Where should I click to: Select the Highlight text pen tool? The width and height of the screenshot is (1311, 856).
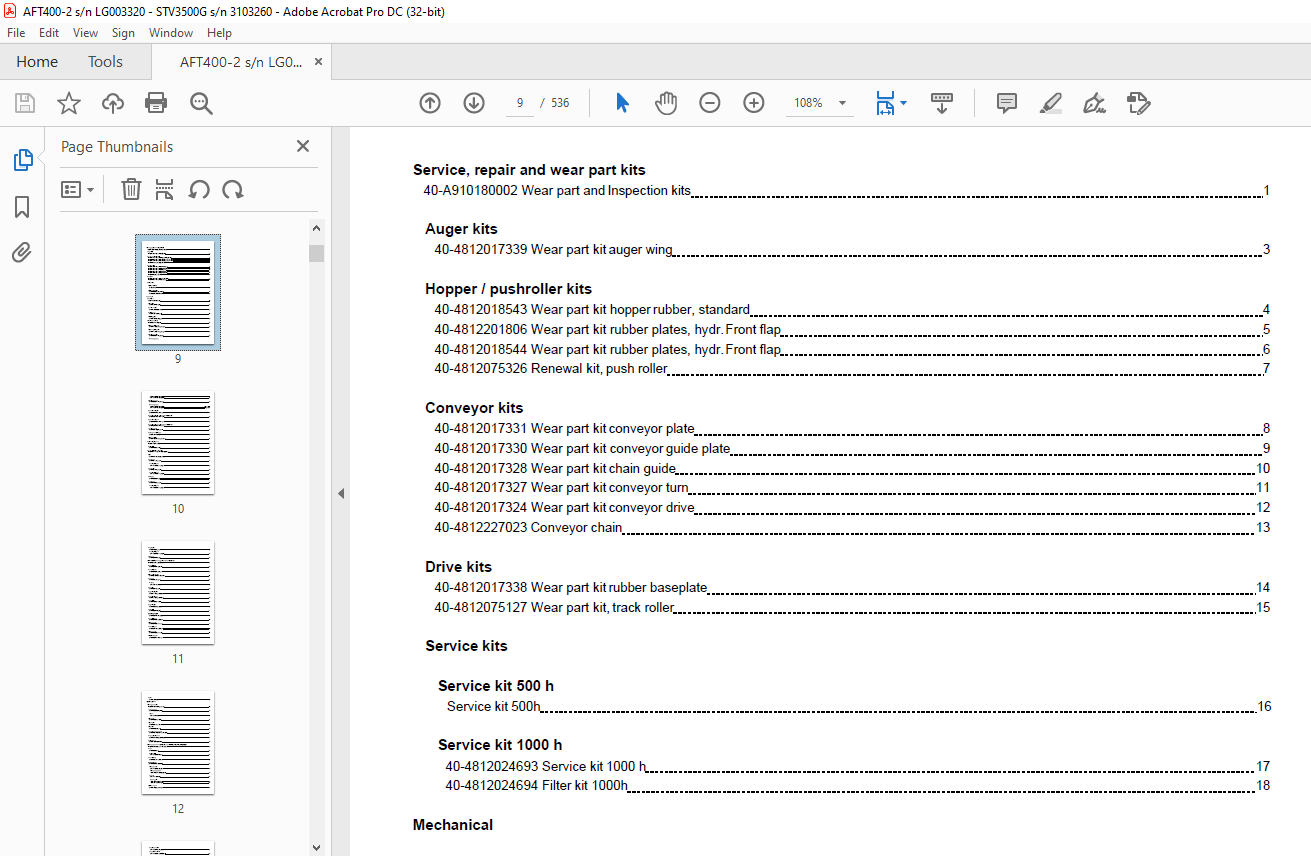click(x=1050, y=103)
